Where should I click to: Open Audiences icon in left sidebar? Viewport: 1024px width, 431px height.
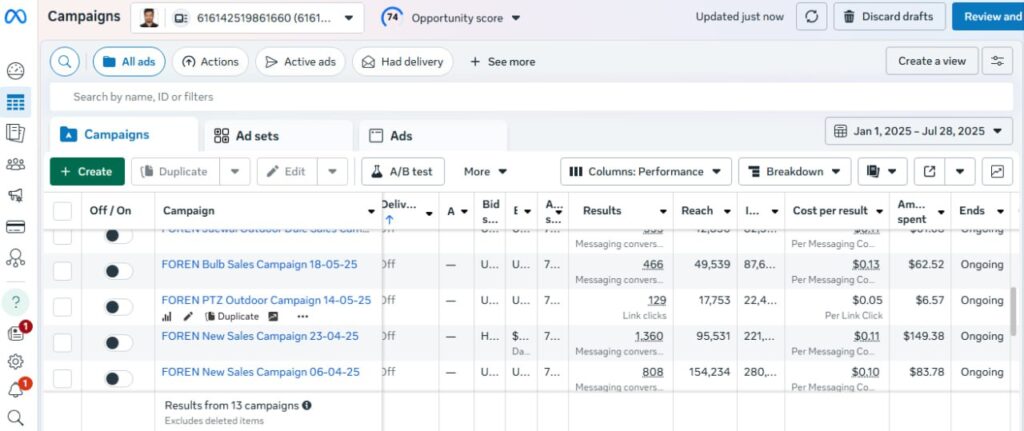pos(15,165)
